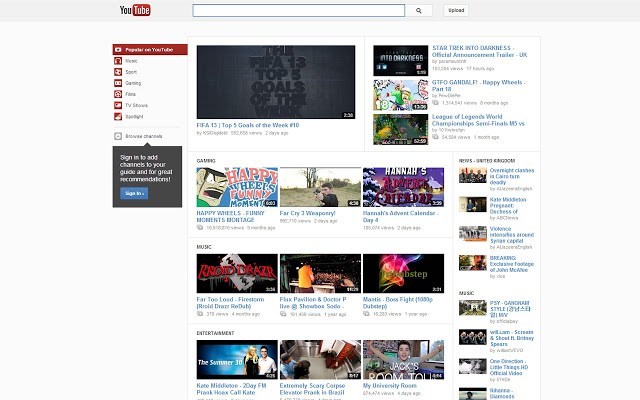
Task: Open PSY Gangnam Style video link
Action: (x=510, y=309)
